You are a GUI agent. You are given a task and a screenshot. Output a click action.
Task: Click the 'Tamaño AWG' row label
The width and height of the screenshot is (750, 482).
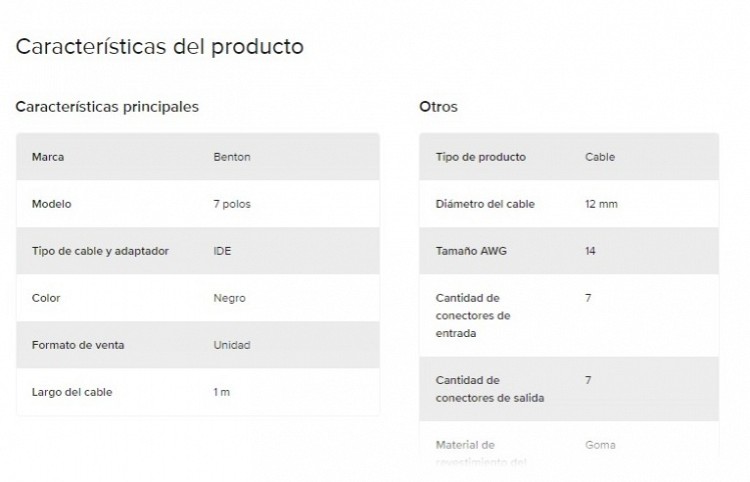pos(471,251)
